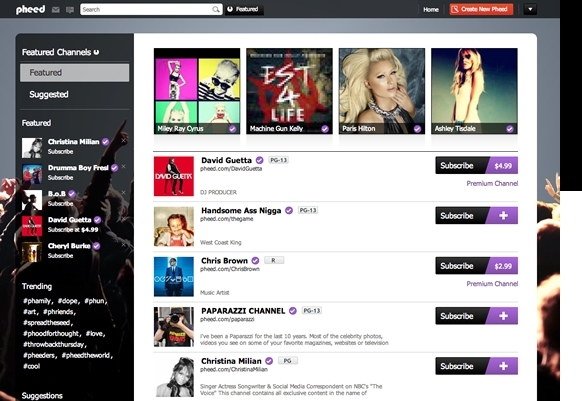The image size is (582, 401).
Task: Click plus icon beside Christina Milian subscribe
Action: tap(503, 366)
